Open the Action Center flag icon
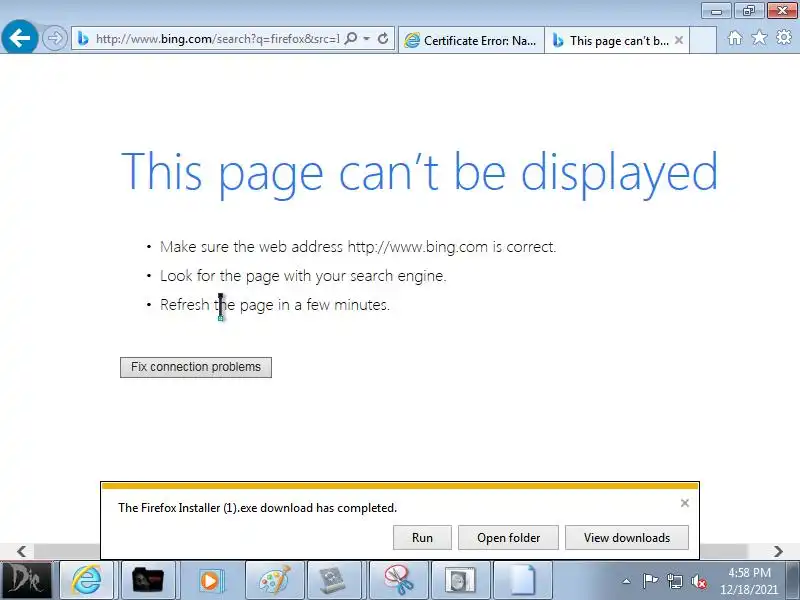This screenshot has width=800, height=600. tap(650, 581)
